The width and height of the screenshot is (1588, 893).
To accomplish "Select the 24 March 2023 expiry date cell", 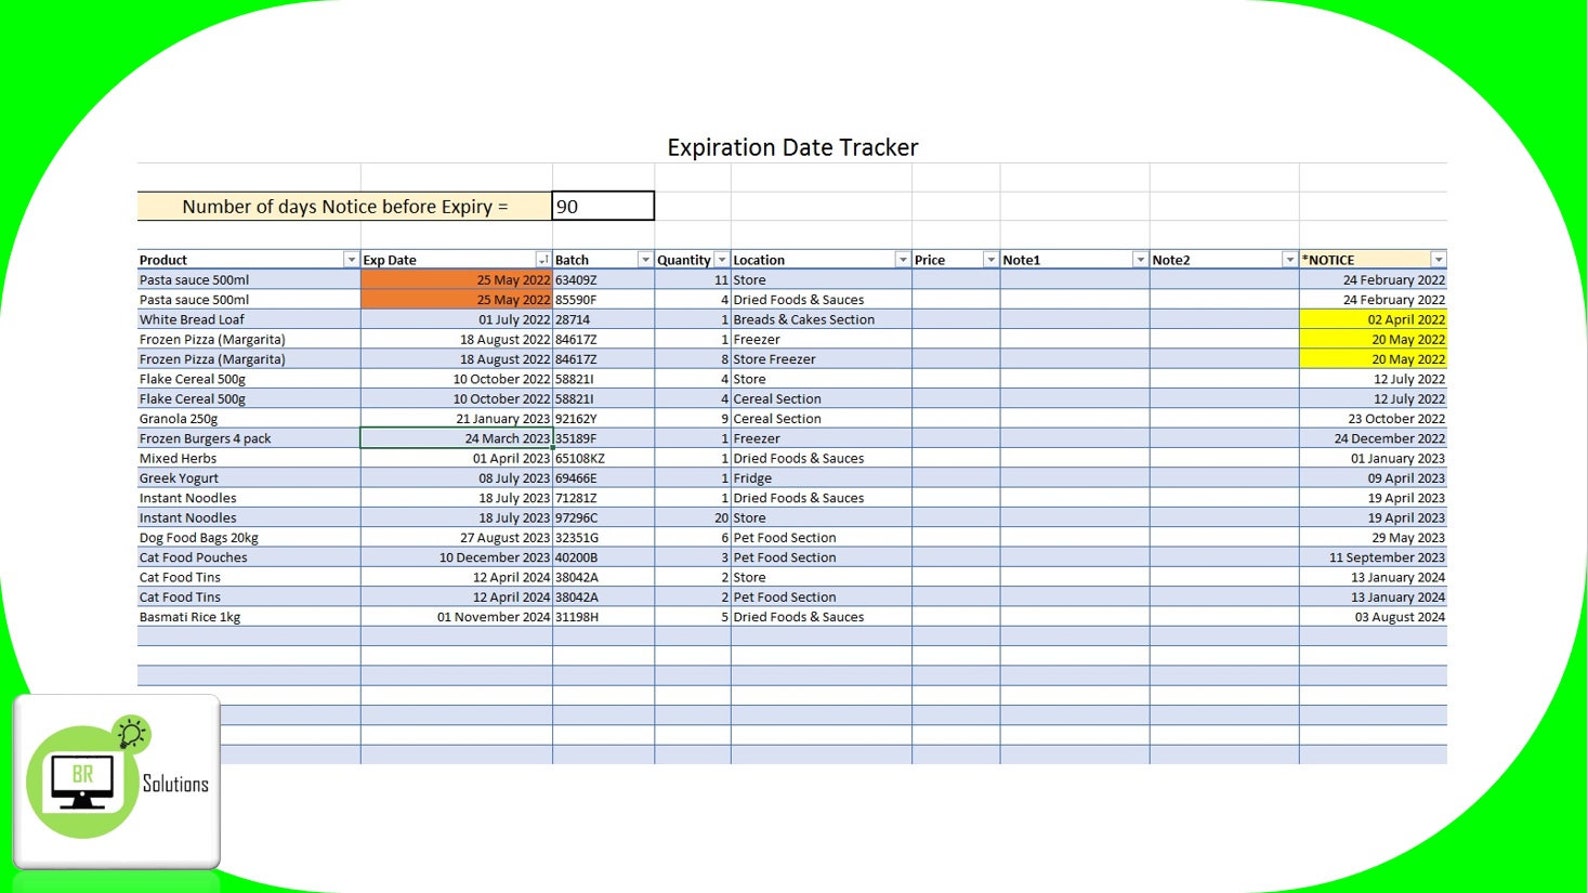I will [x=456, y=439].
